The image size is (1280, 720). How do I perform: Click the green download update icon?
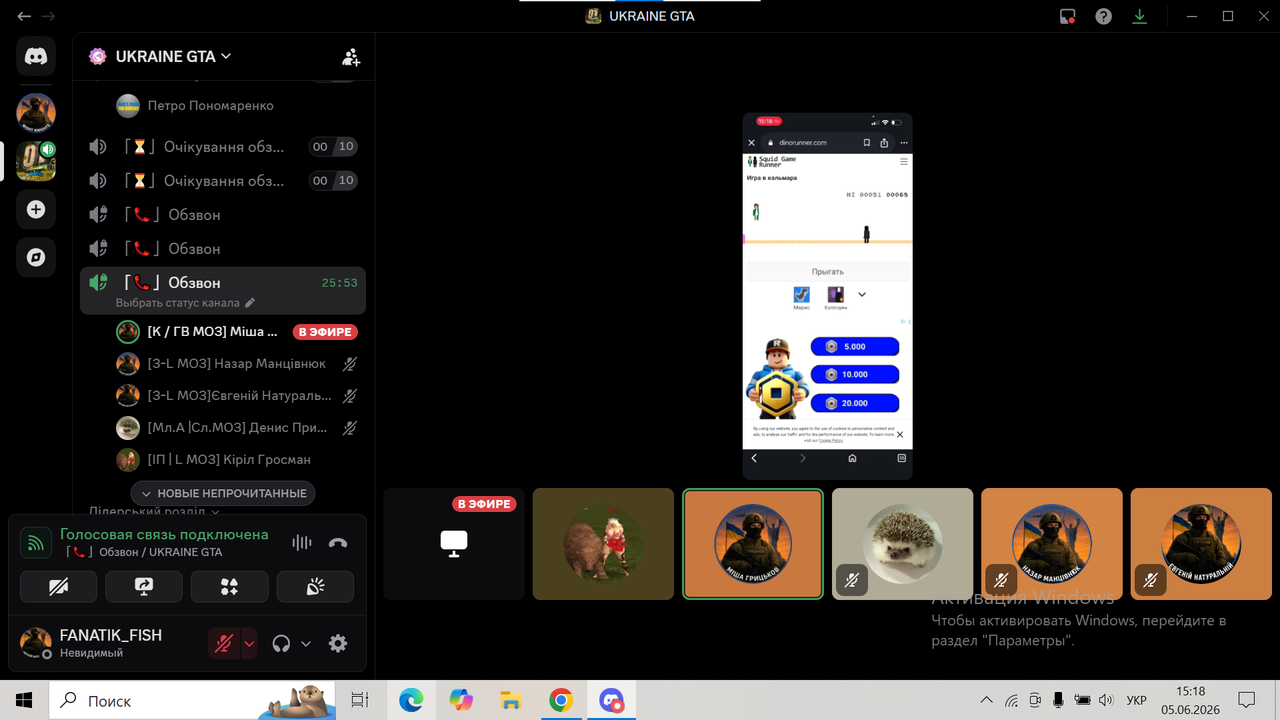1139,16
